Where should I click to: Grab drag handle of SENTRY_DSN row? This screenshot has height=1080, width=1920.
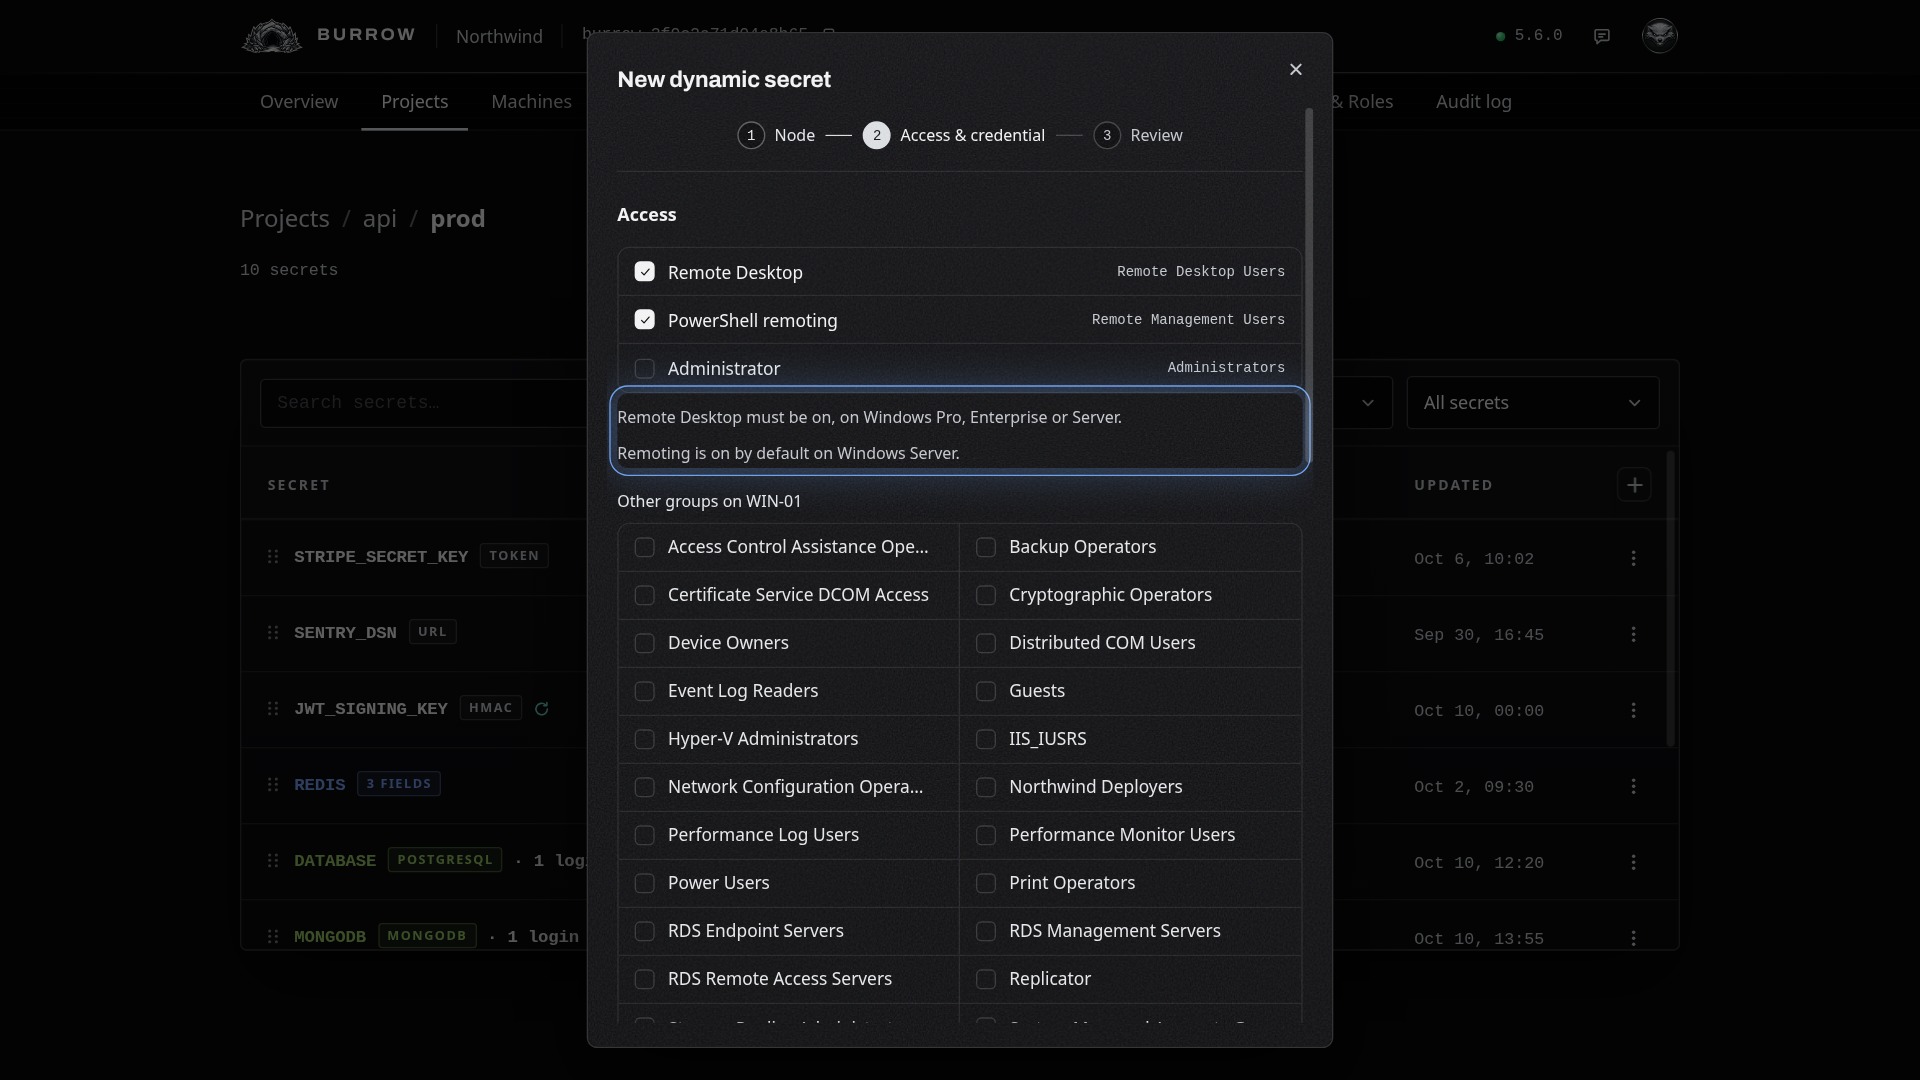[273, 633]
